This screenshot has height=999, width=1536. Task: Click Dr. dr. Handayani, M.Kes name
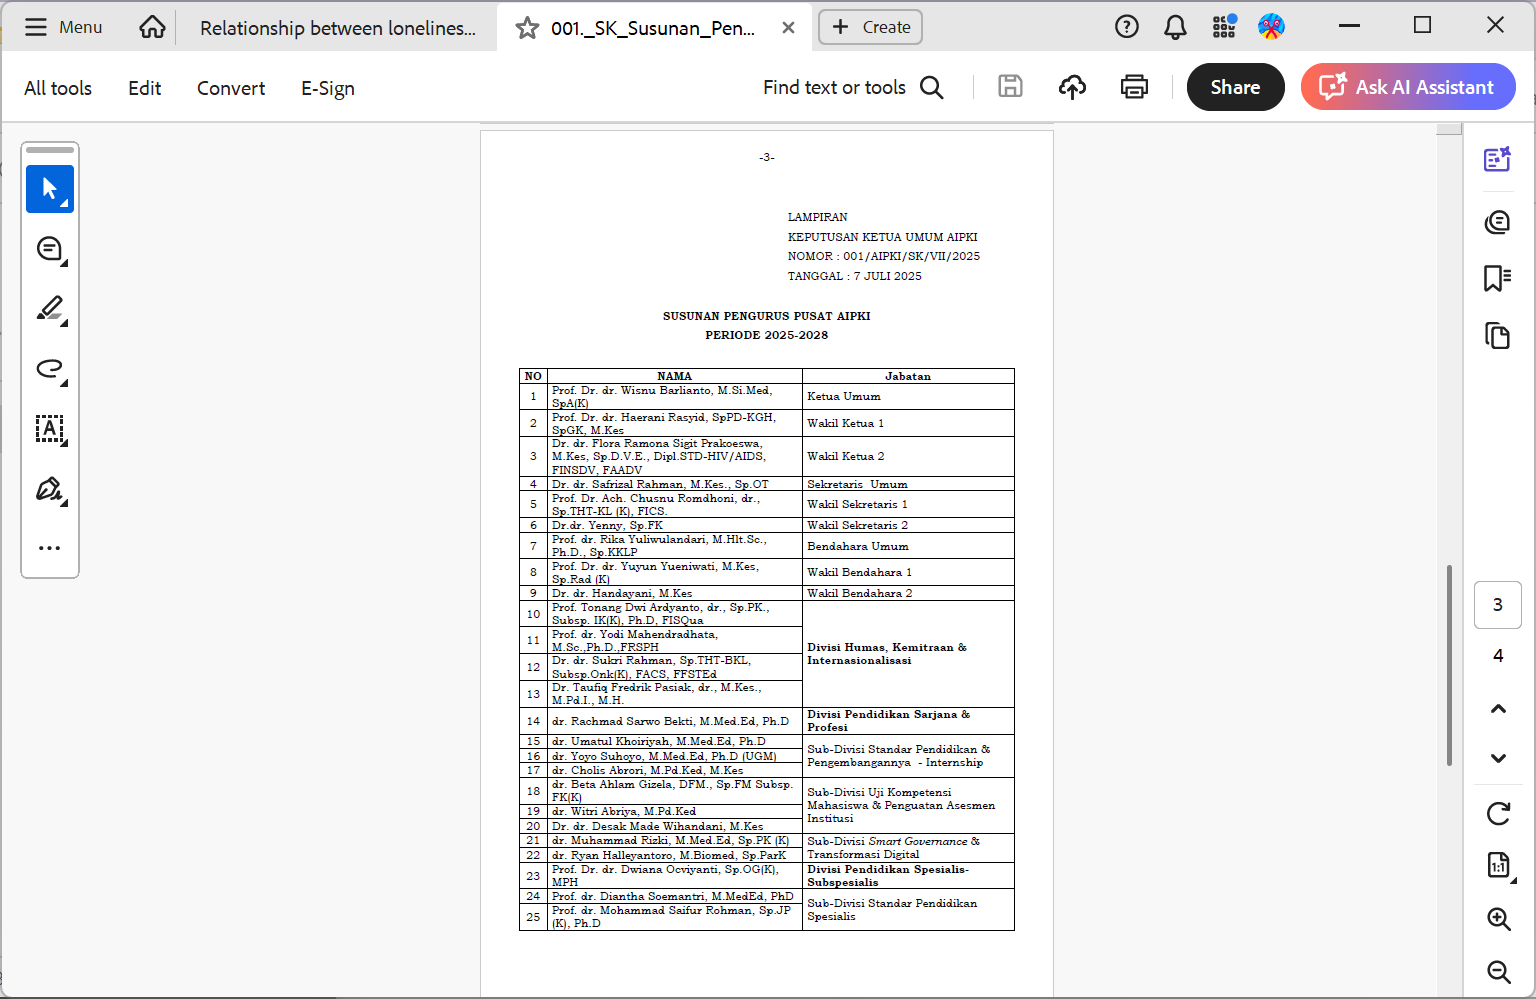point(622,593)
